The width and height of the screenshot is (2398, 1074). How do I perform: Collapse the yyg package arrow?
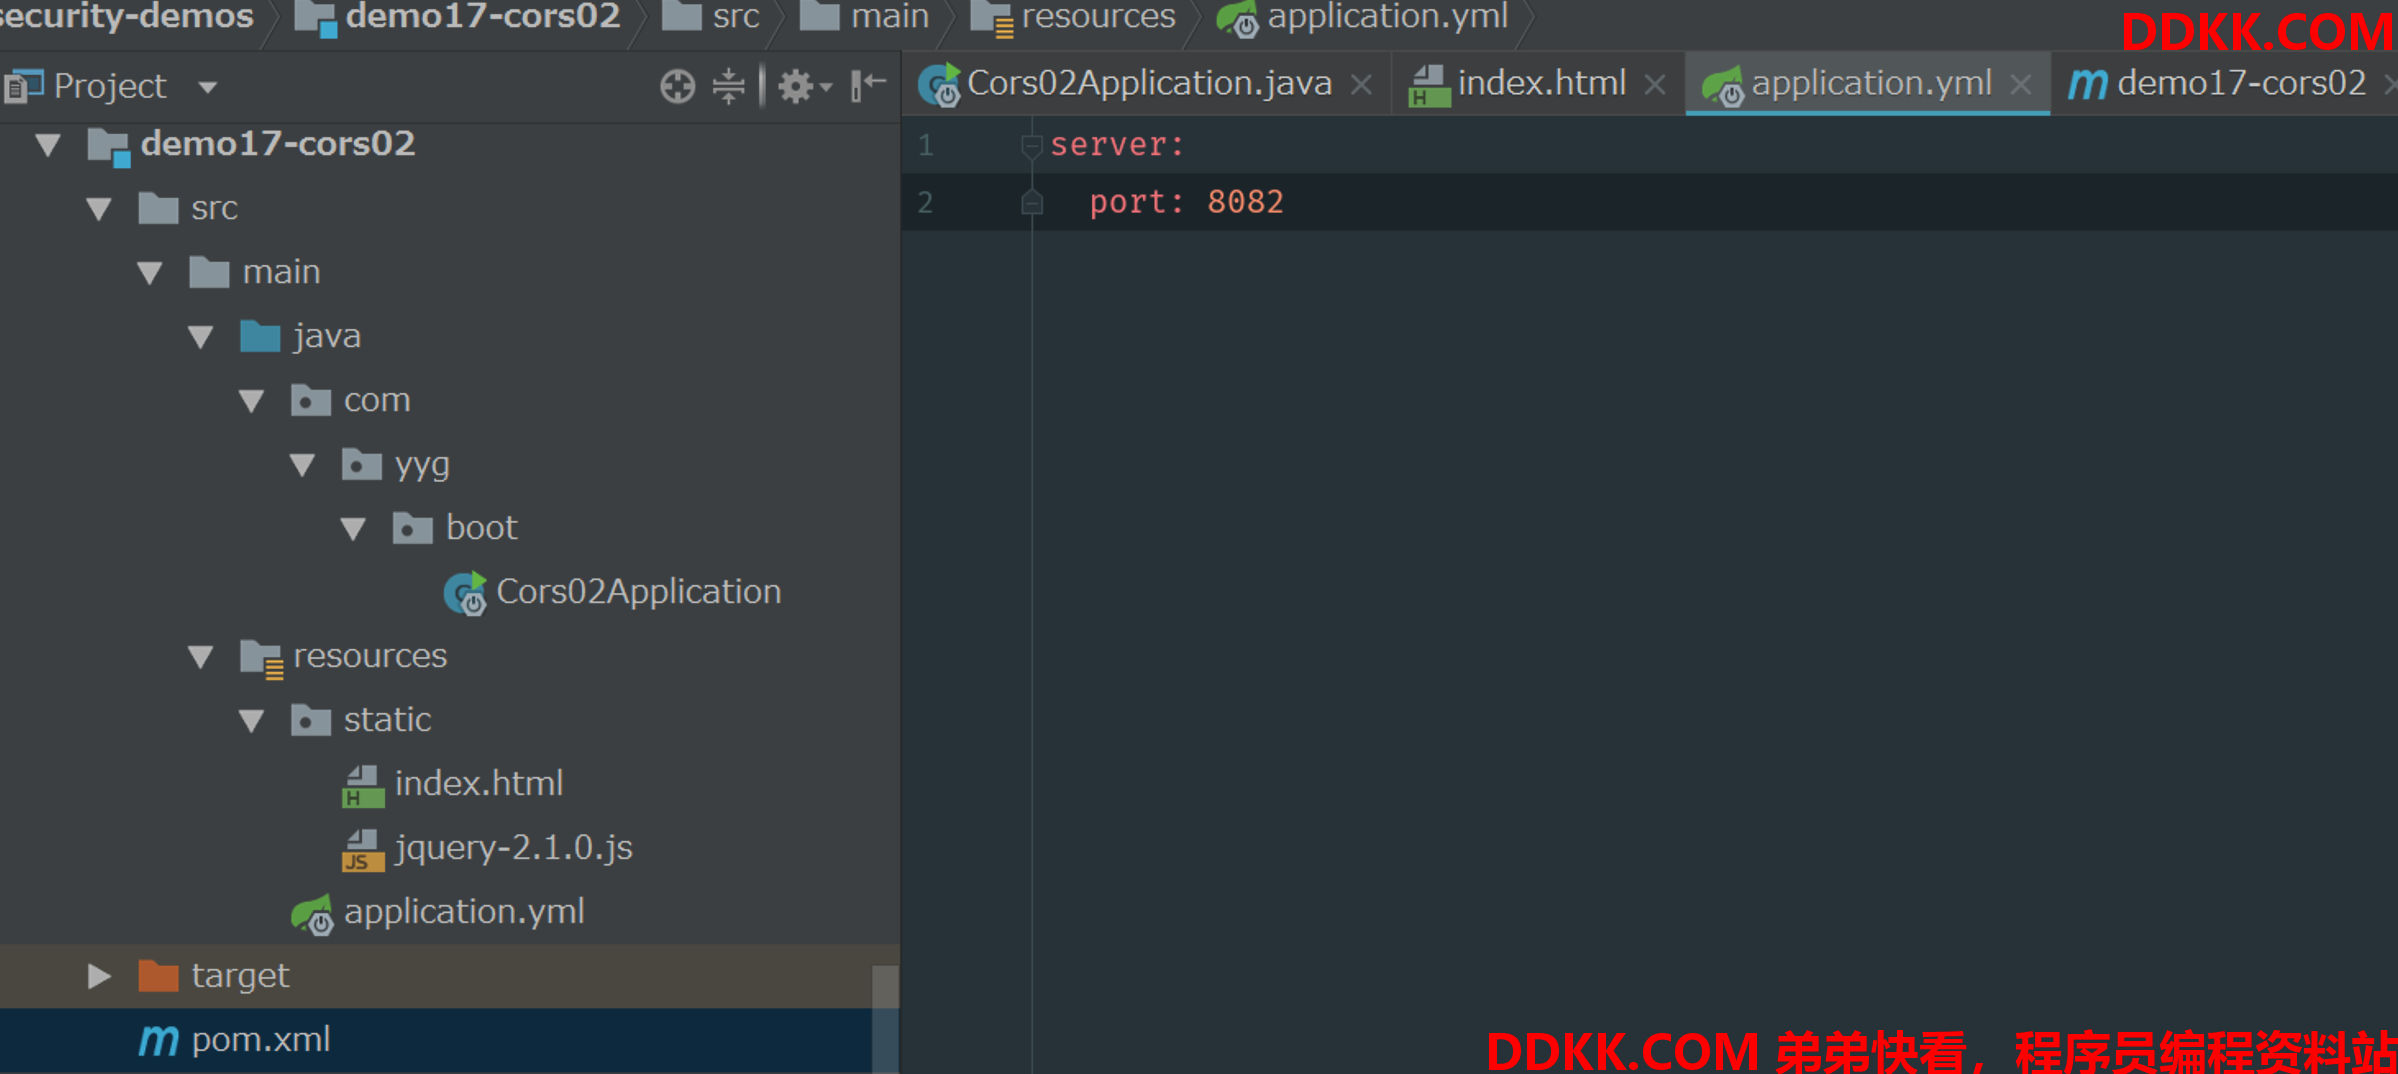pyautogui.click(x=302, y=465)
